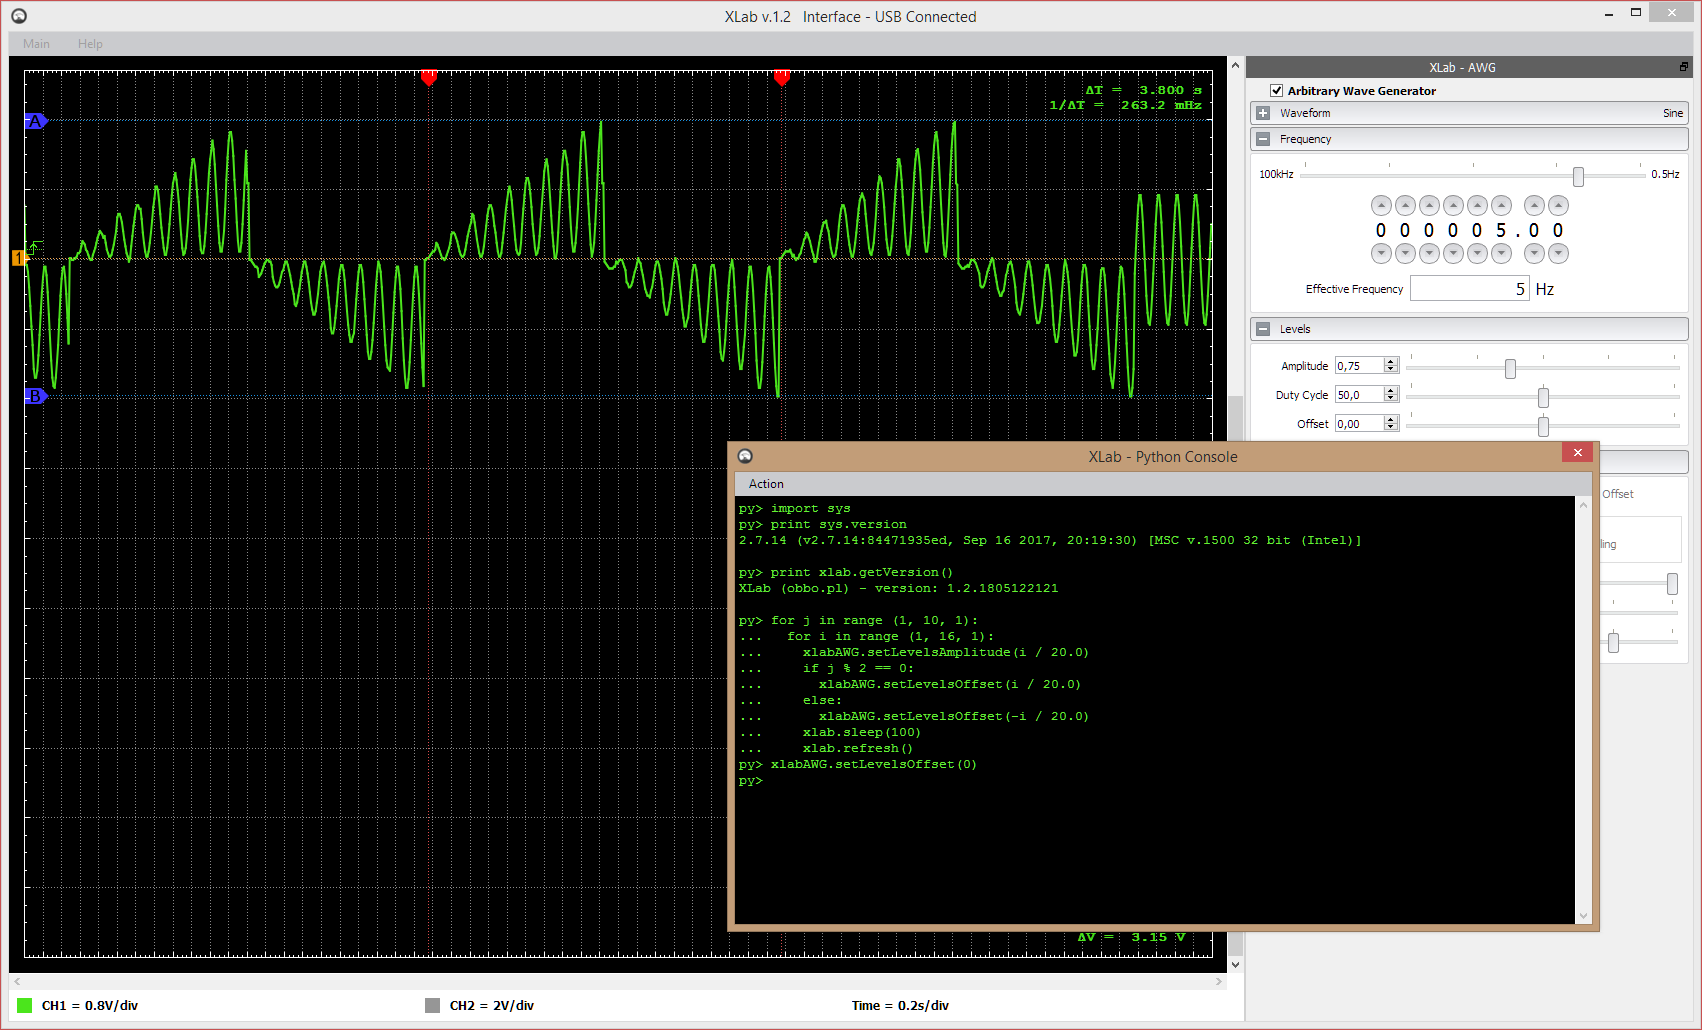Step the Duty Cycle spinner up
The image size is (1702, 1030).
[x=1390, y=391]
